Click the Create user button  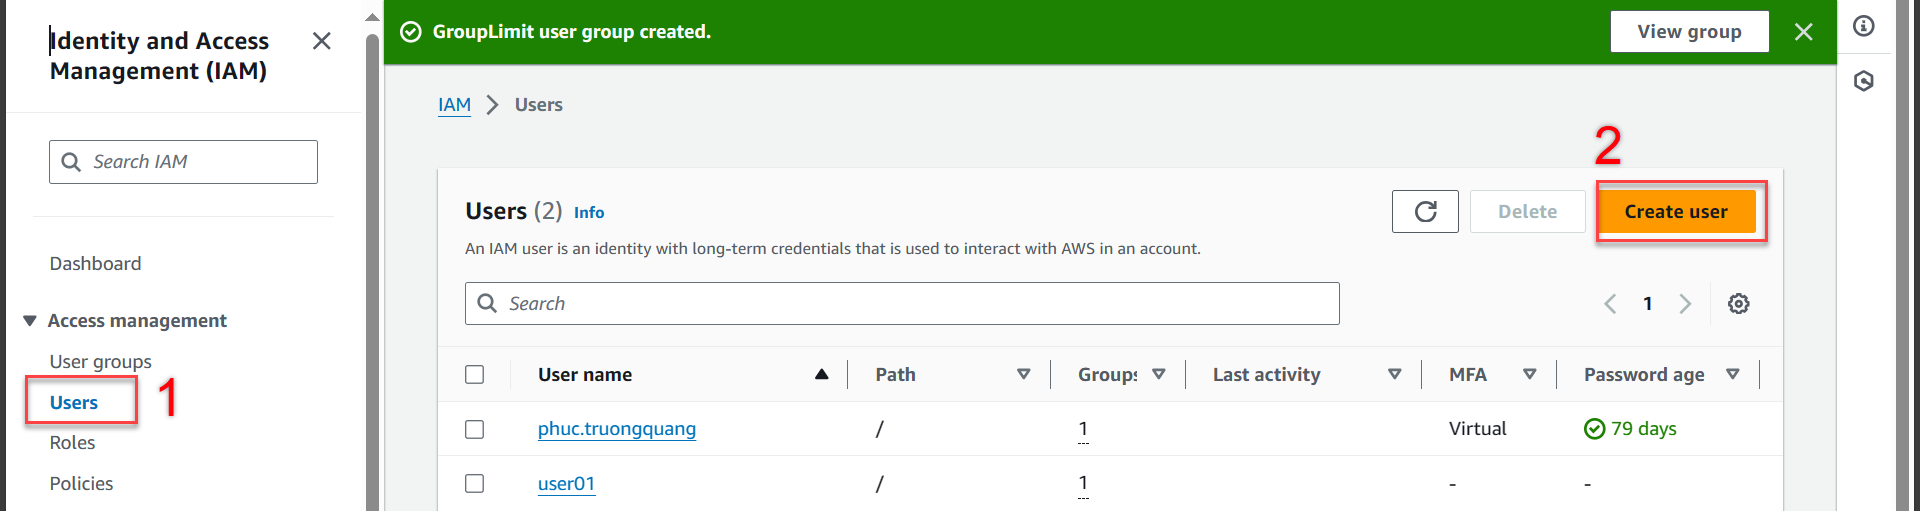(1676, 211)
